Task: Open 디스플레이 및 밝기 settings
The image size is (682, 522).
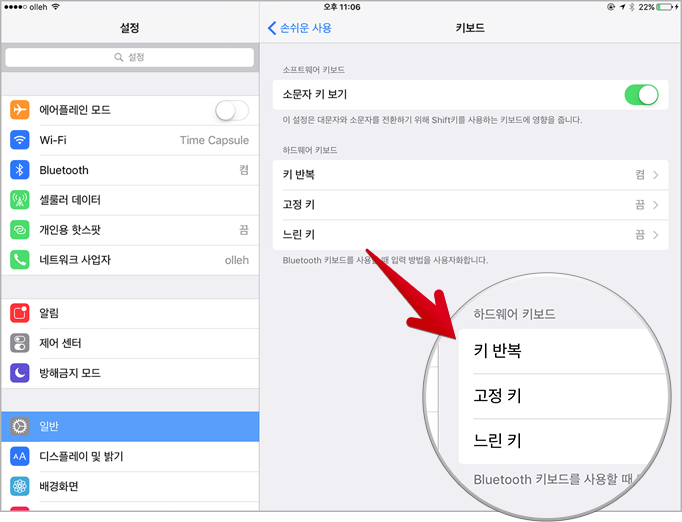Action: click(130, 457)
